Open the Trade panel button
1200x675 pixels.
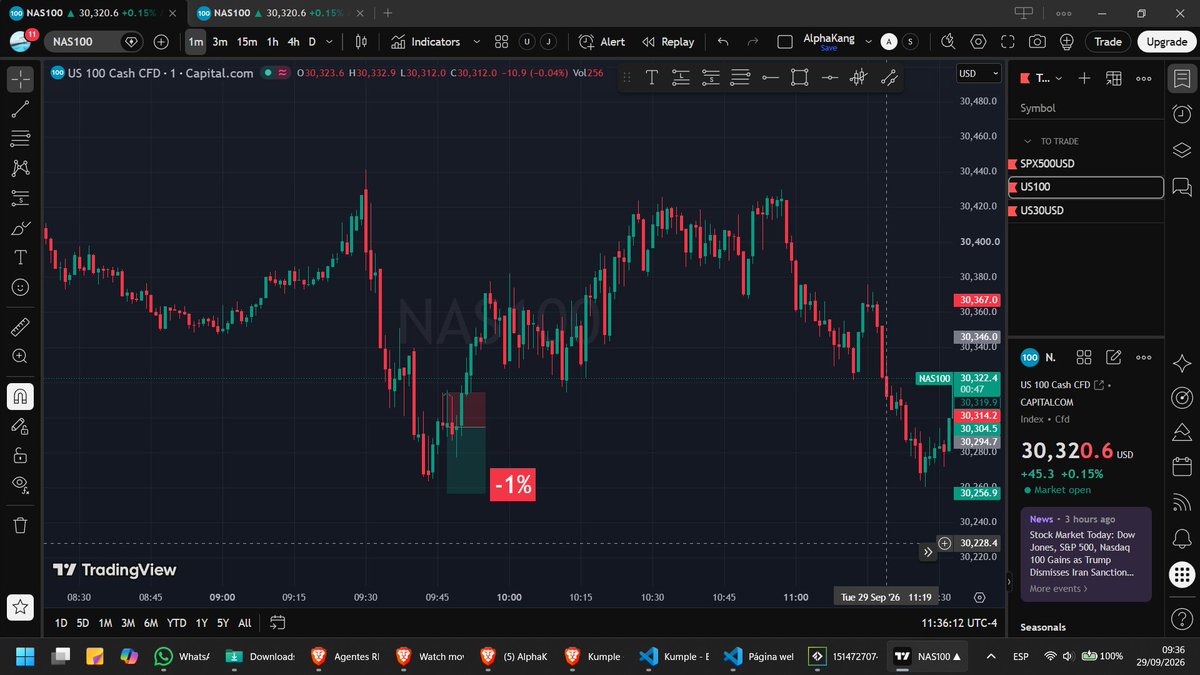pyautogui.click(x=1108, y=42)
